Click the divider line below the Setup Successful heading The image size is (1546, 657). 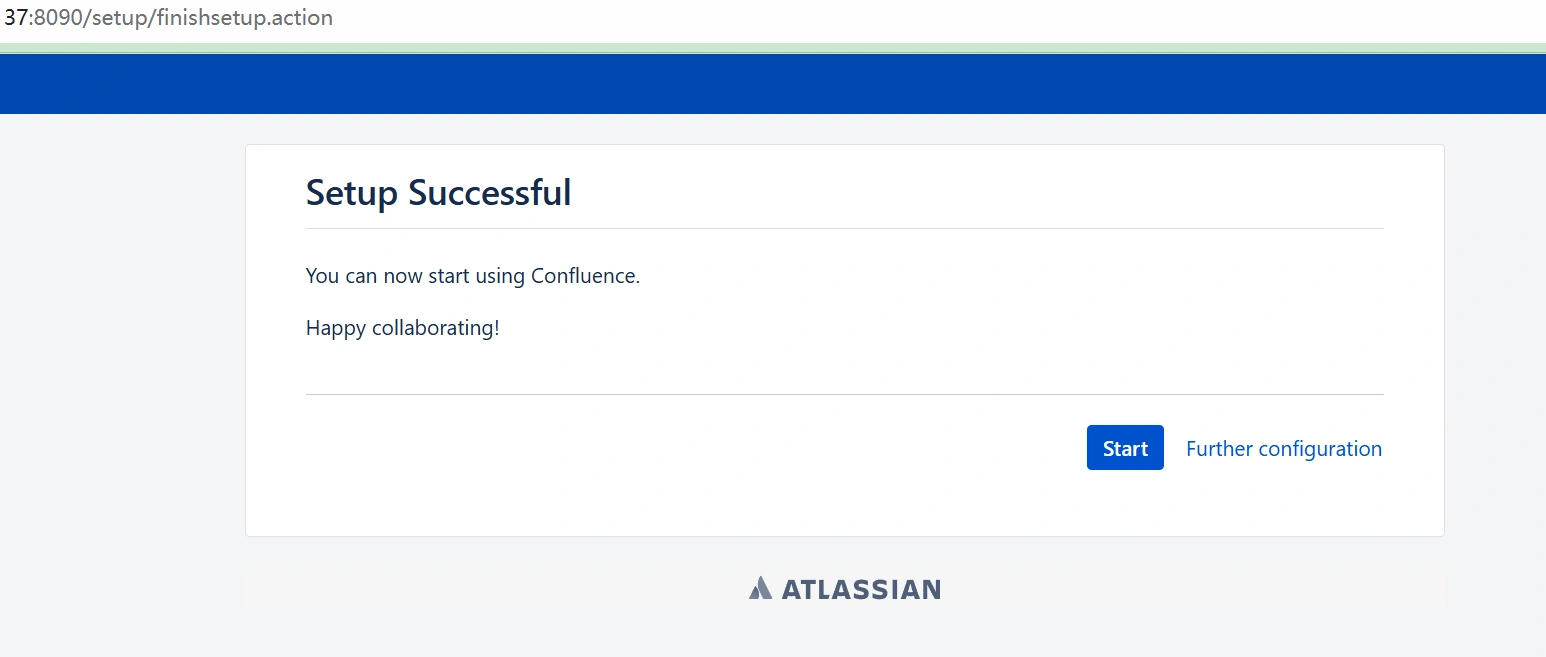click(x=844, y=229)
